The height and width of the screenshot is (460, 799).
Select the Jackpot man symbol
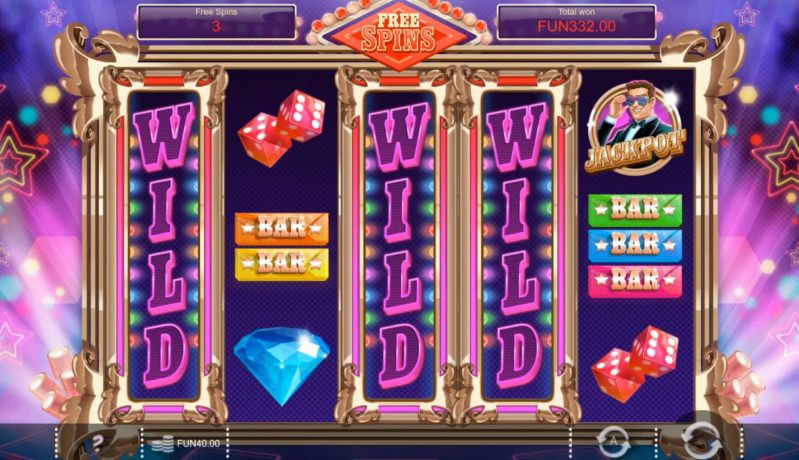tap(635, 127)
